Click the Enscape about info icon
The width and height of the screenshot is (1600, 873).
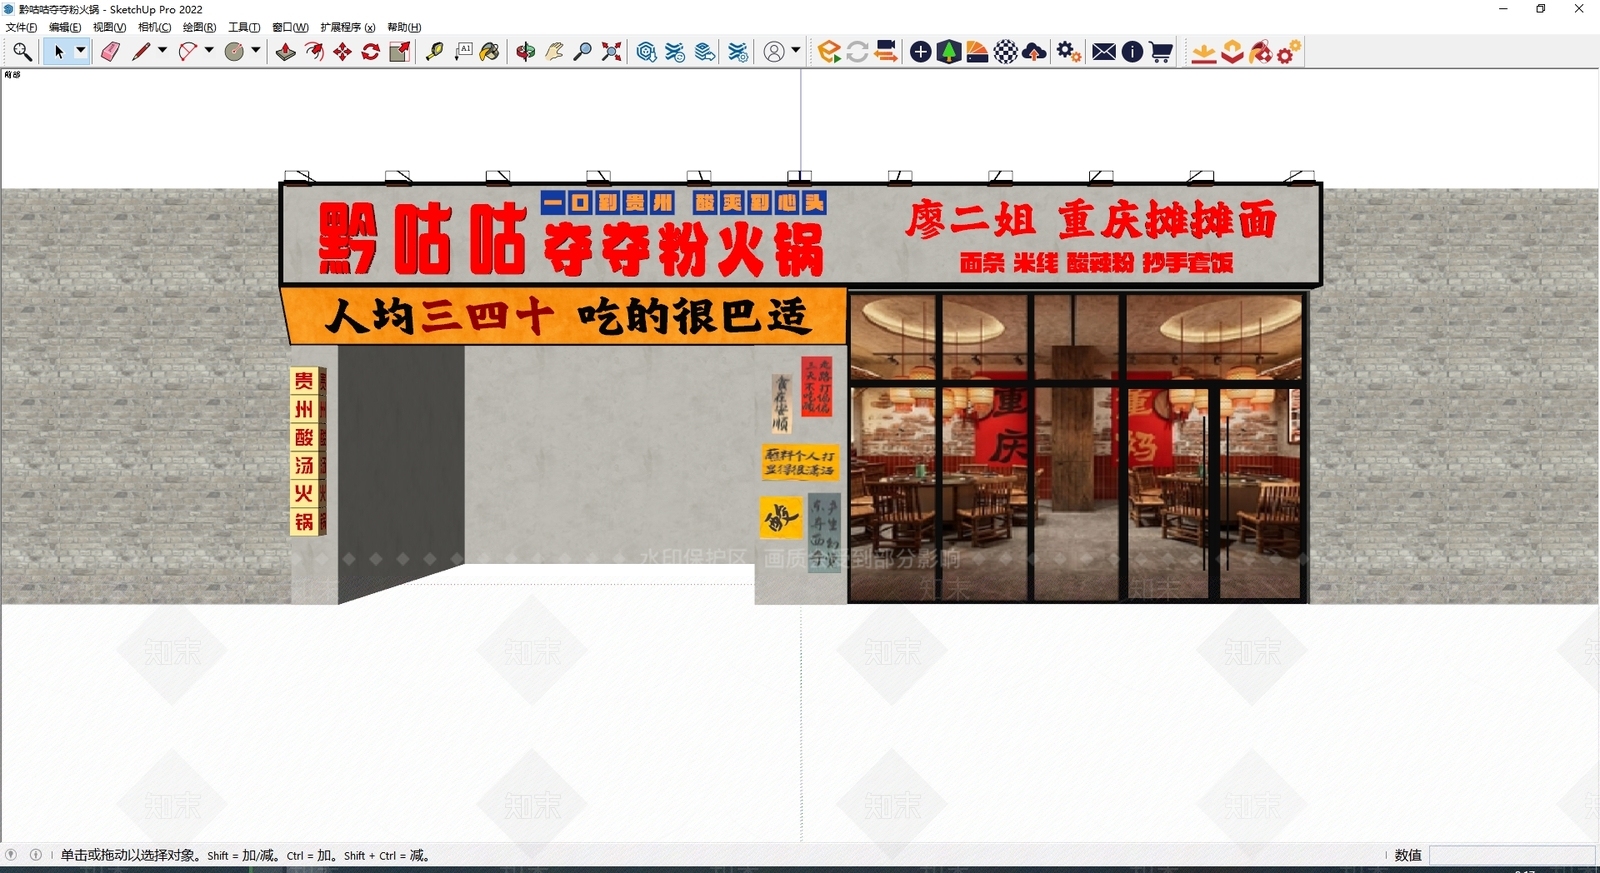point(1132,52)
